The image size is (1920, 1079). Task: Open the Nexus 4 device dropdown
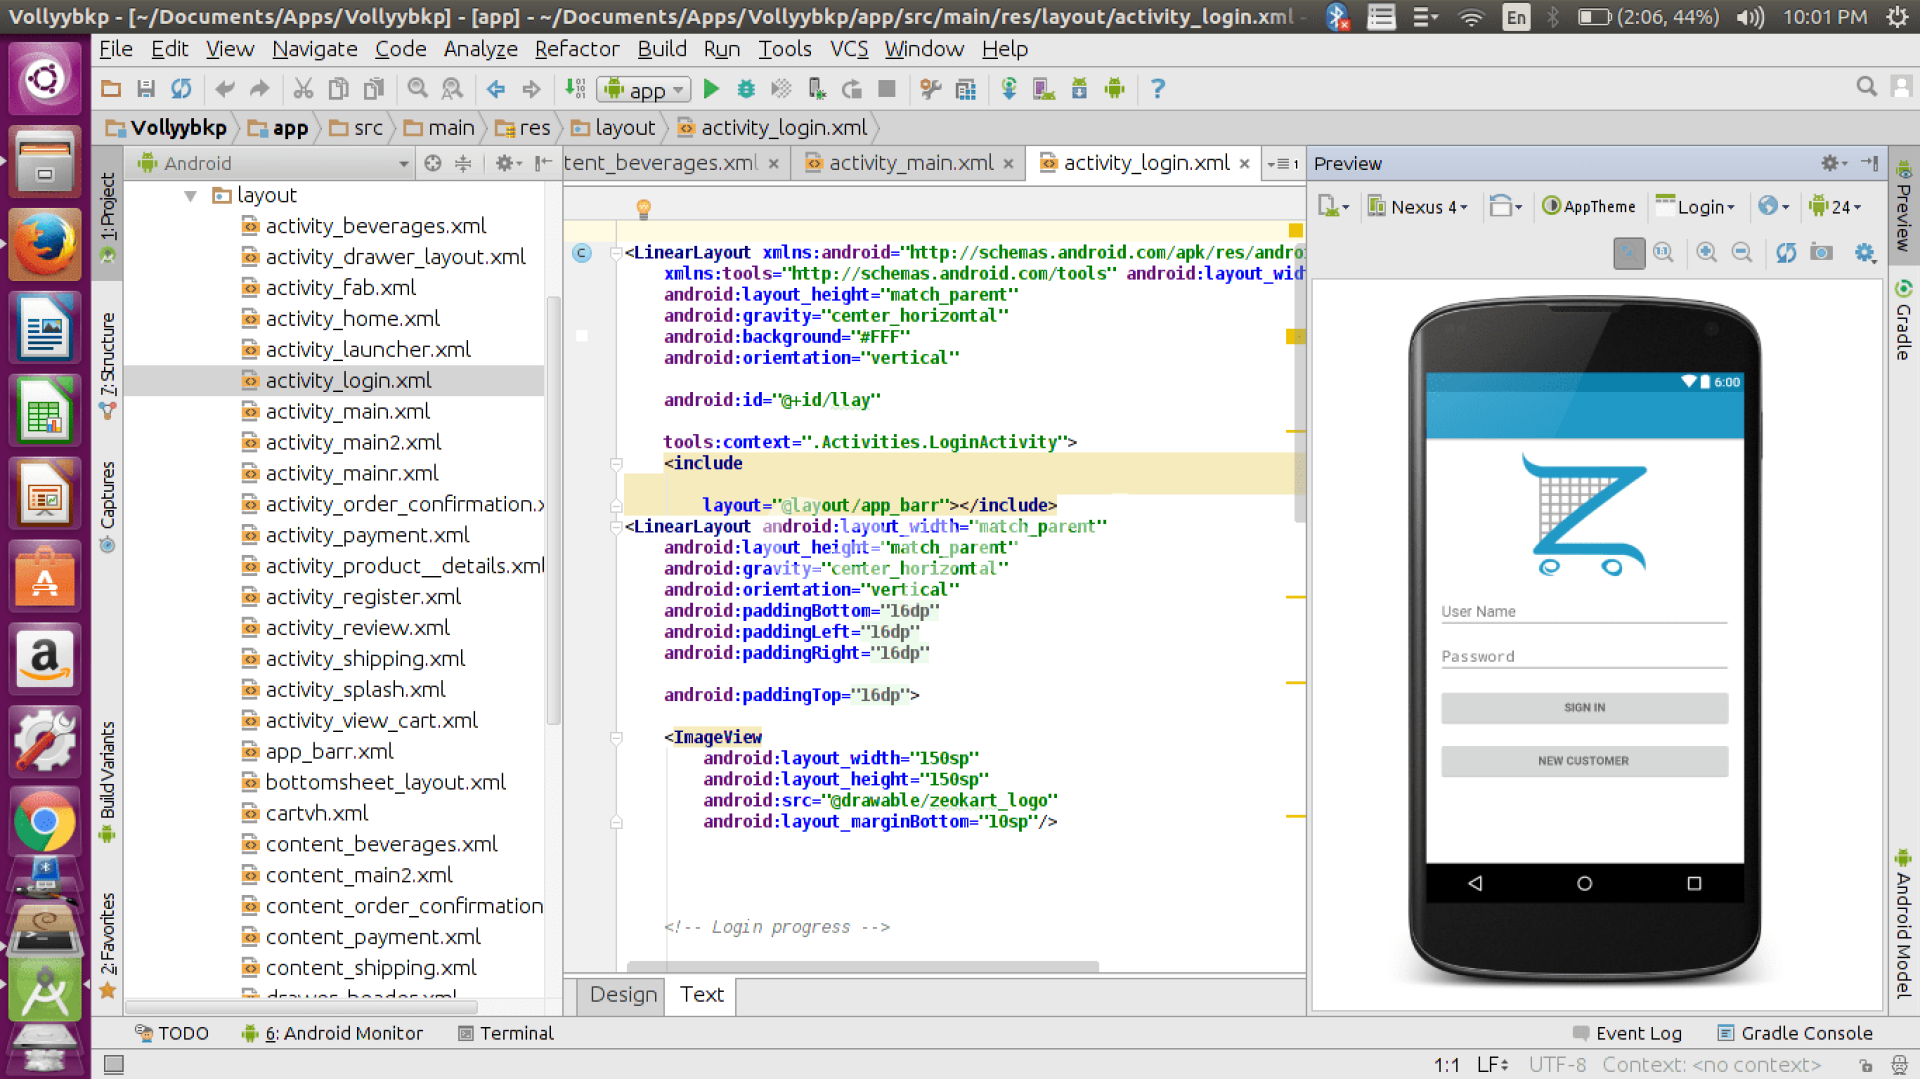coord(1418,207)
